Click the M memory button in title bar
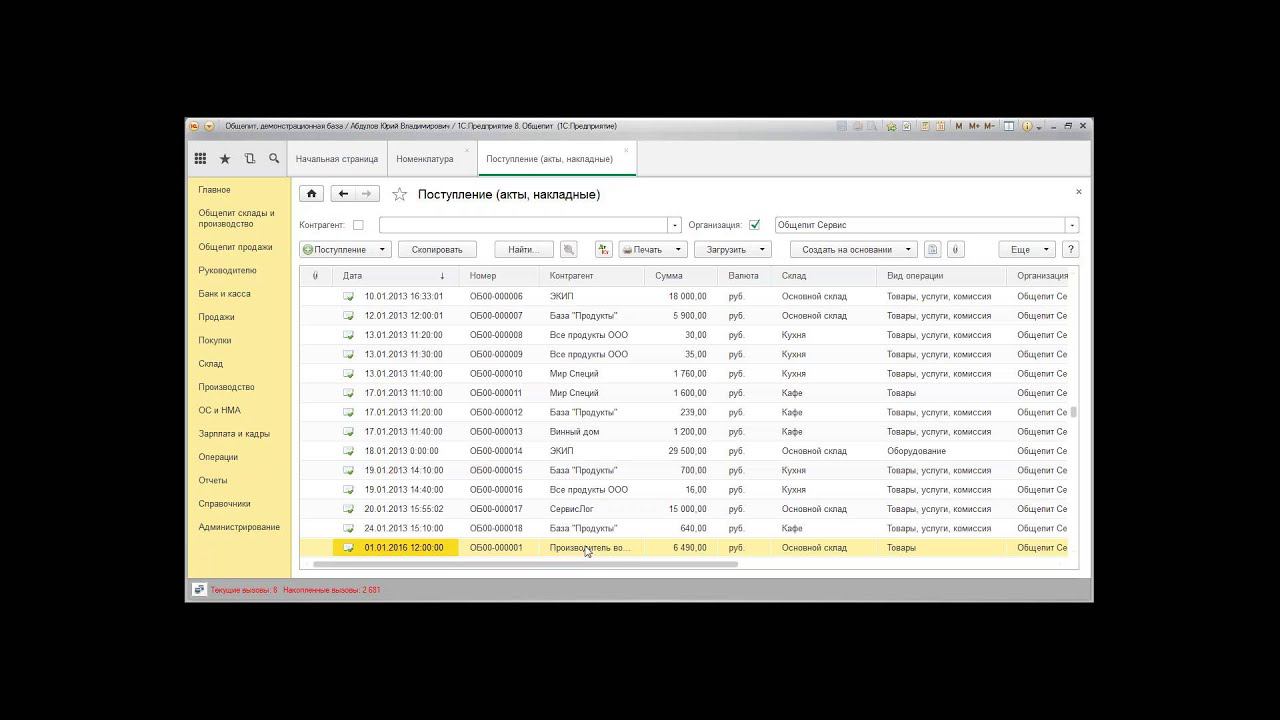 pos(959,126)
